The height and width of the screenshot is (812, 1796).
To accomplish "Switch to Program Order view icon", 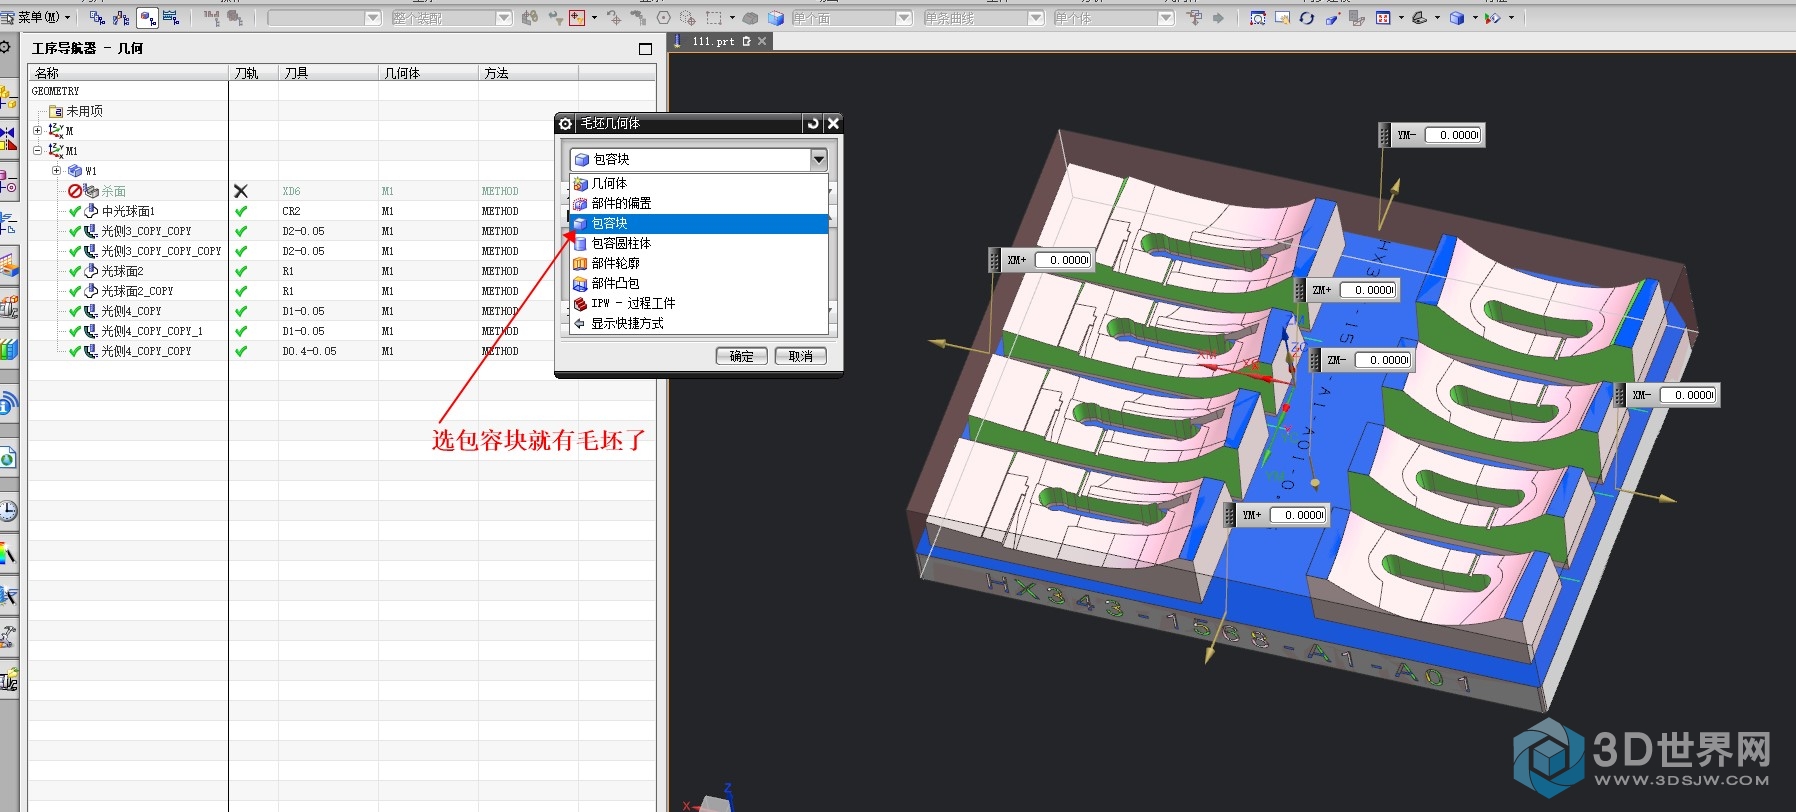I will 98,17.
